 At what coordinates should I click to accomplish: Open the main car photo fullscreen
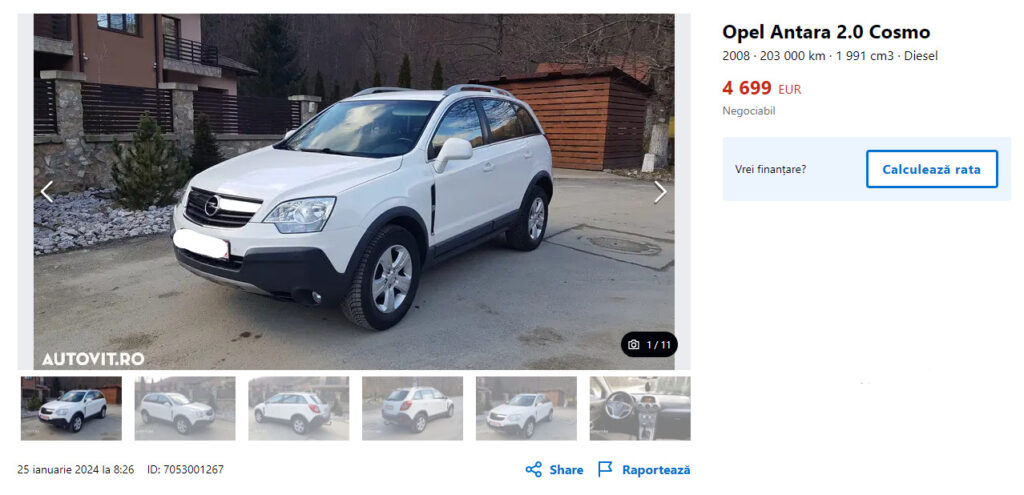pos(354,192)
